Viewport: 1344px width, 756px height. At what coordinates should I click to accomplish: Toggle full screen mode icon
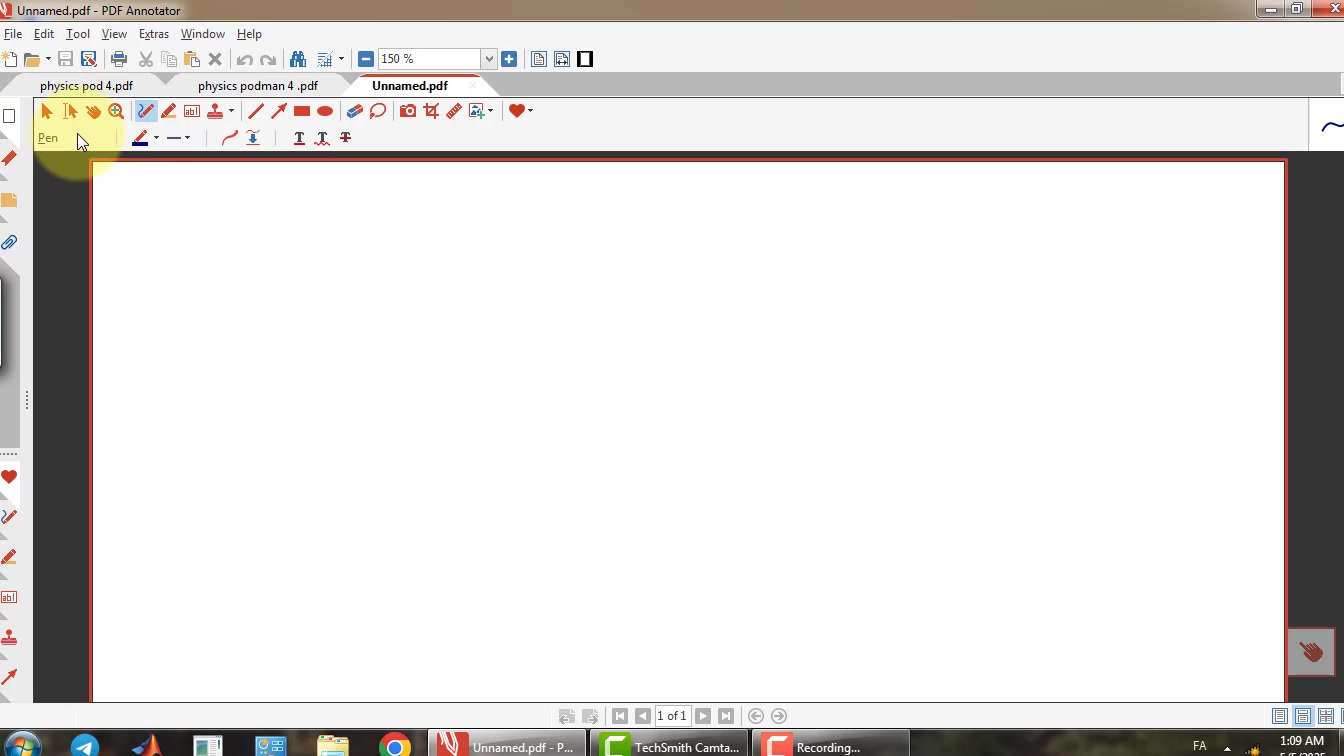(585, 59)
